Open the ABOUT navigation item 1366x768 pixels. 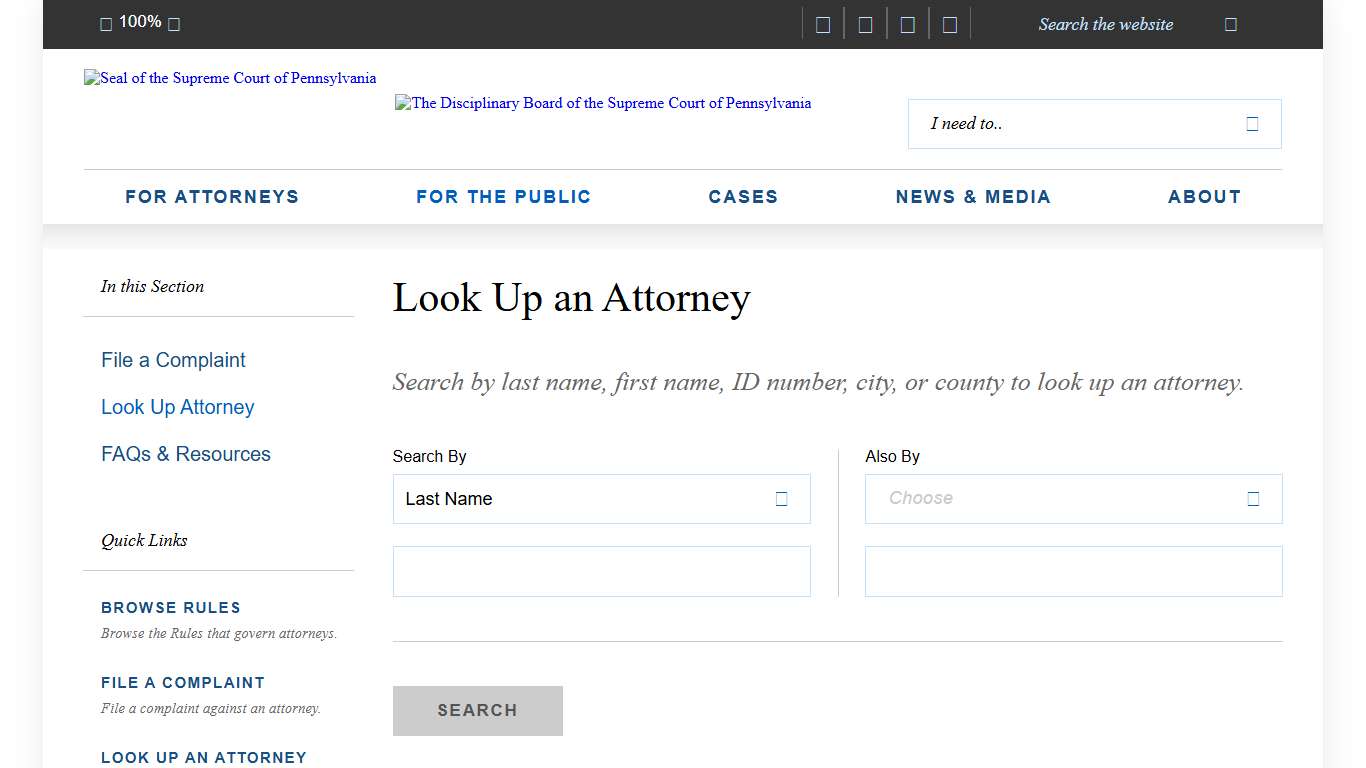(x=1204, y=196)
